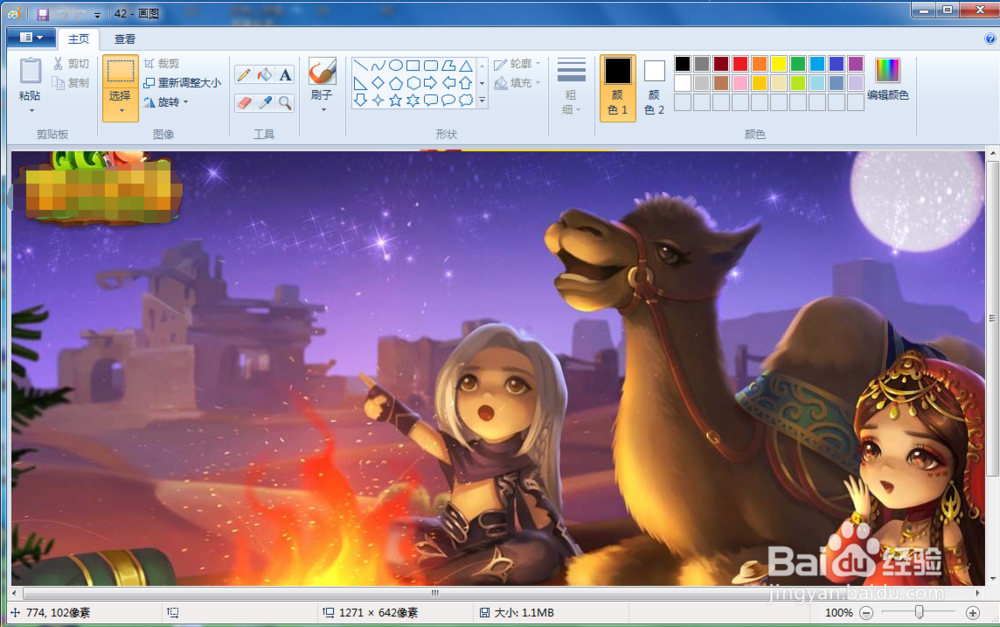Choose the Right triangle shape
Viewport: 1000px width, 627px height.
360,83
